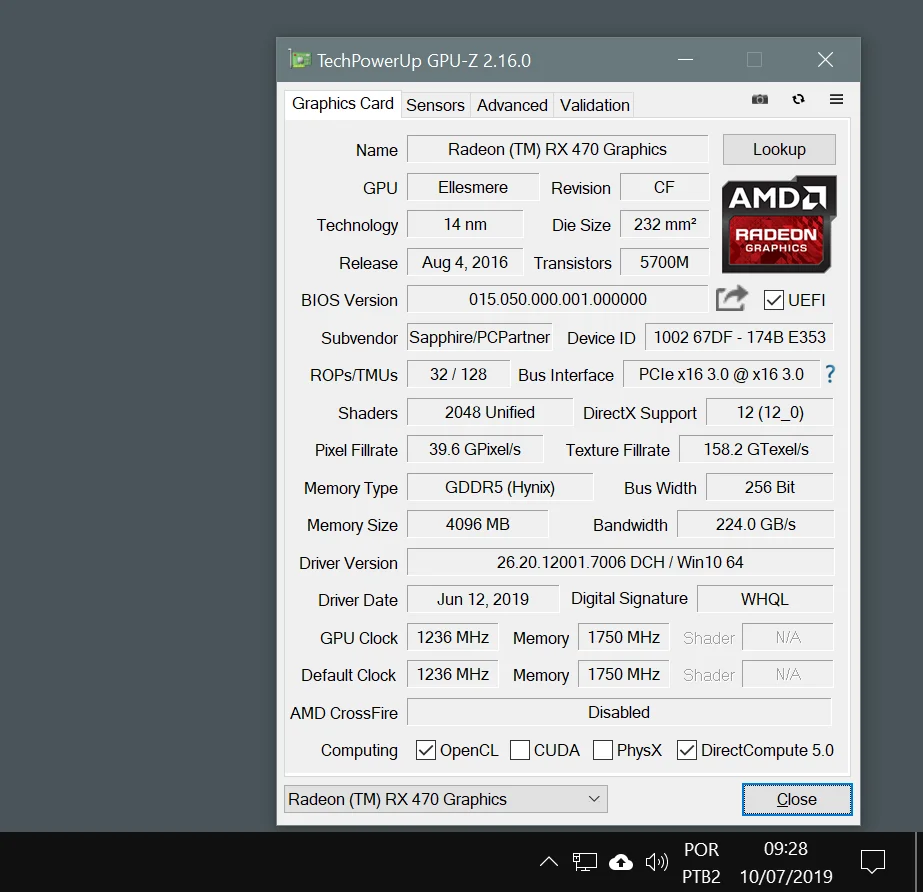Click the Driver Version value field
923x892 pixels.
(x=620, y=562)
